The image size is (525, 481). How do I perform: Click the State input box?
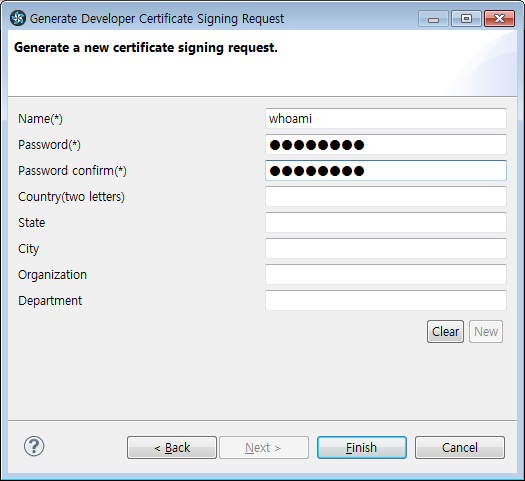click(386, 223)
